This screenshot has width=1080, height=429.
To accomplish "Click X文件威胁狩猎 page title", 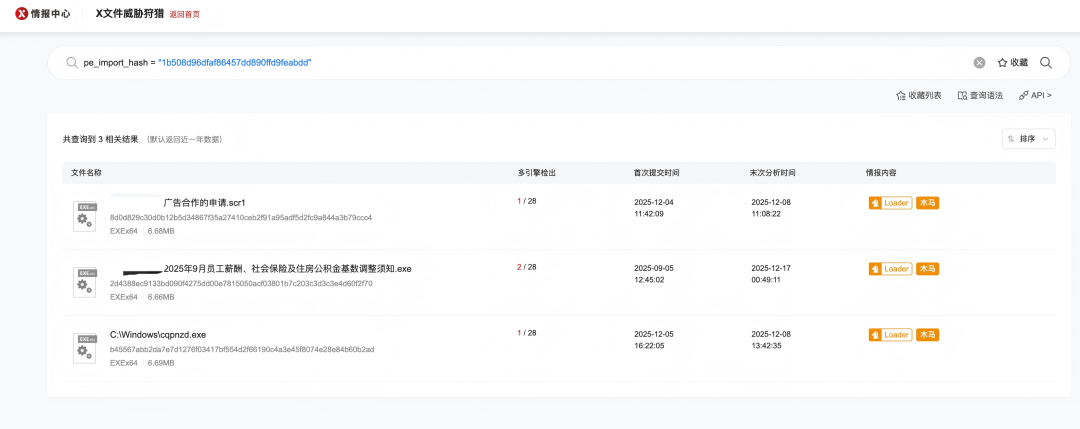I will point(129,14).
